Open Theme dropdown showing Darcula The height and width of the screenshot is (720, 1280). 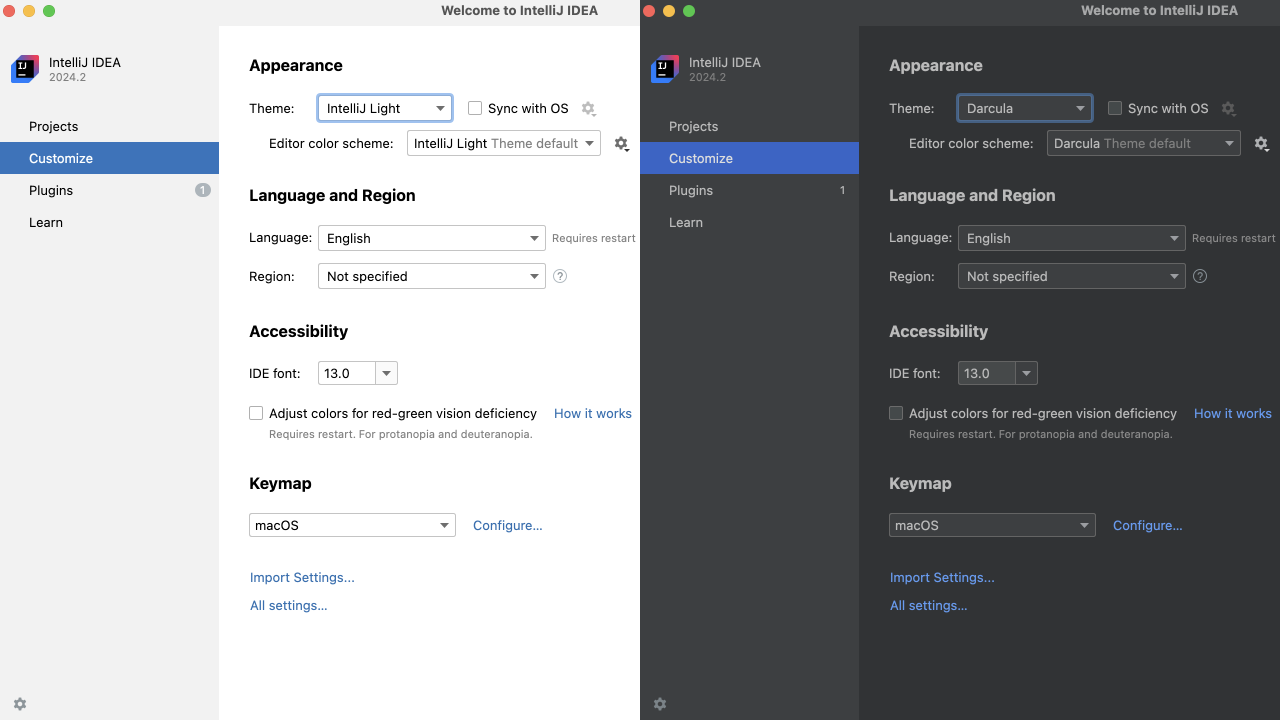tap(1025, 108)
